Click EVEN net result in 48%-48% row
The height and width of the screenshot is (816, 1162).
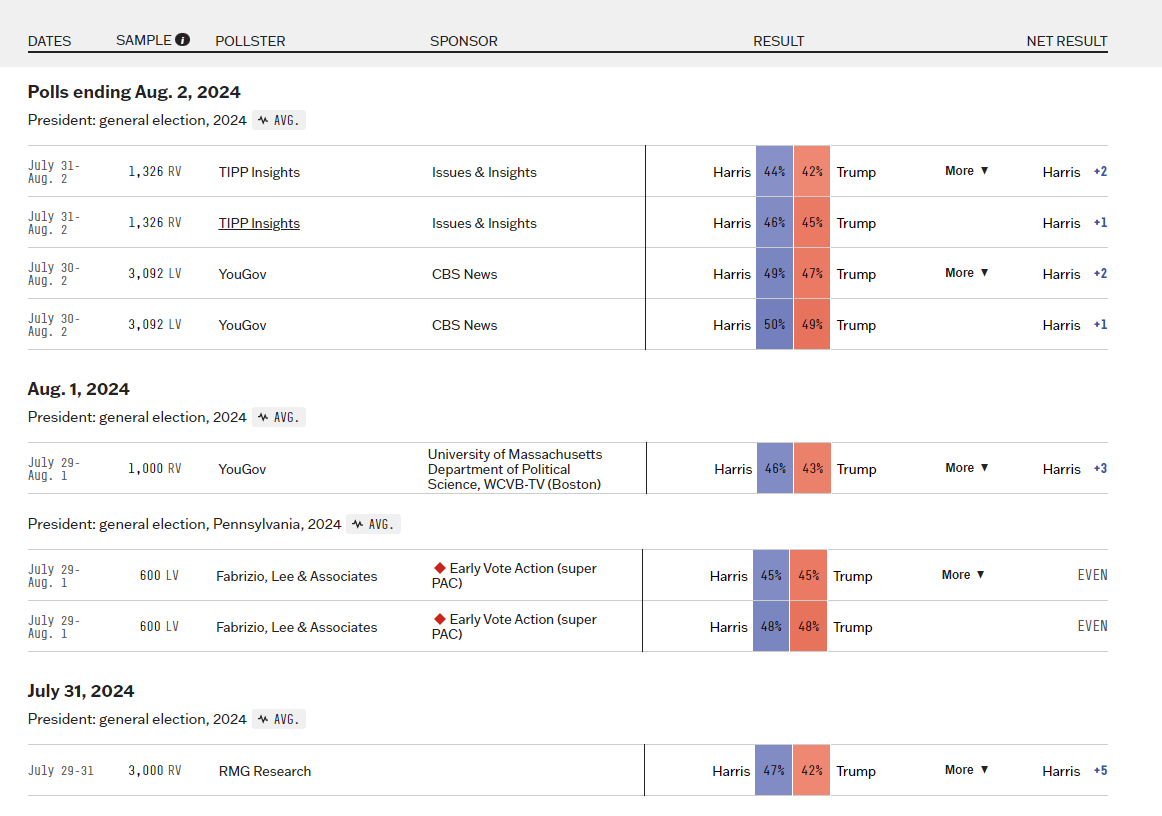(x=1092, y=626)
